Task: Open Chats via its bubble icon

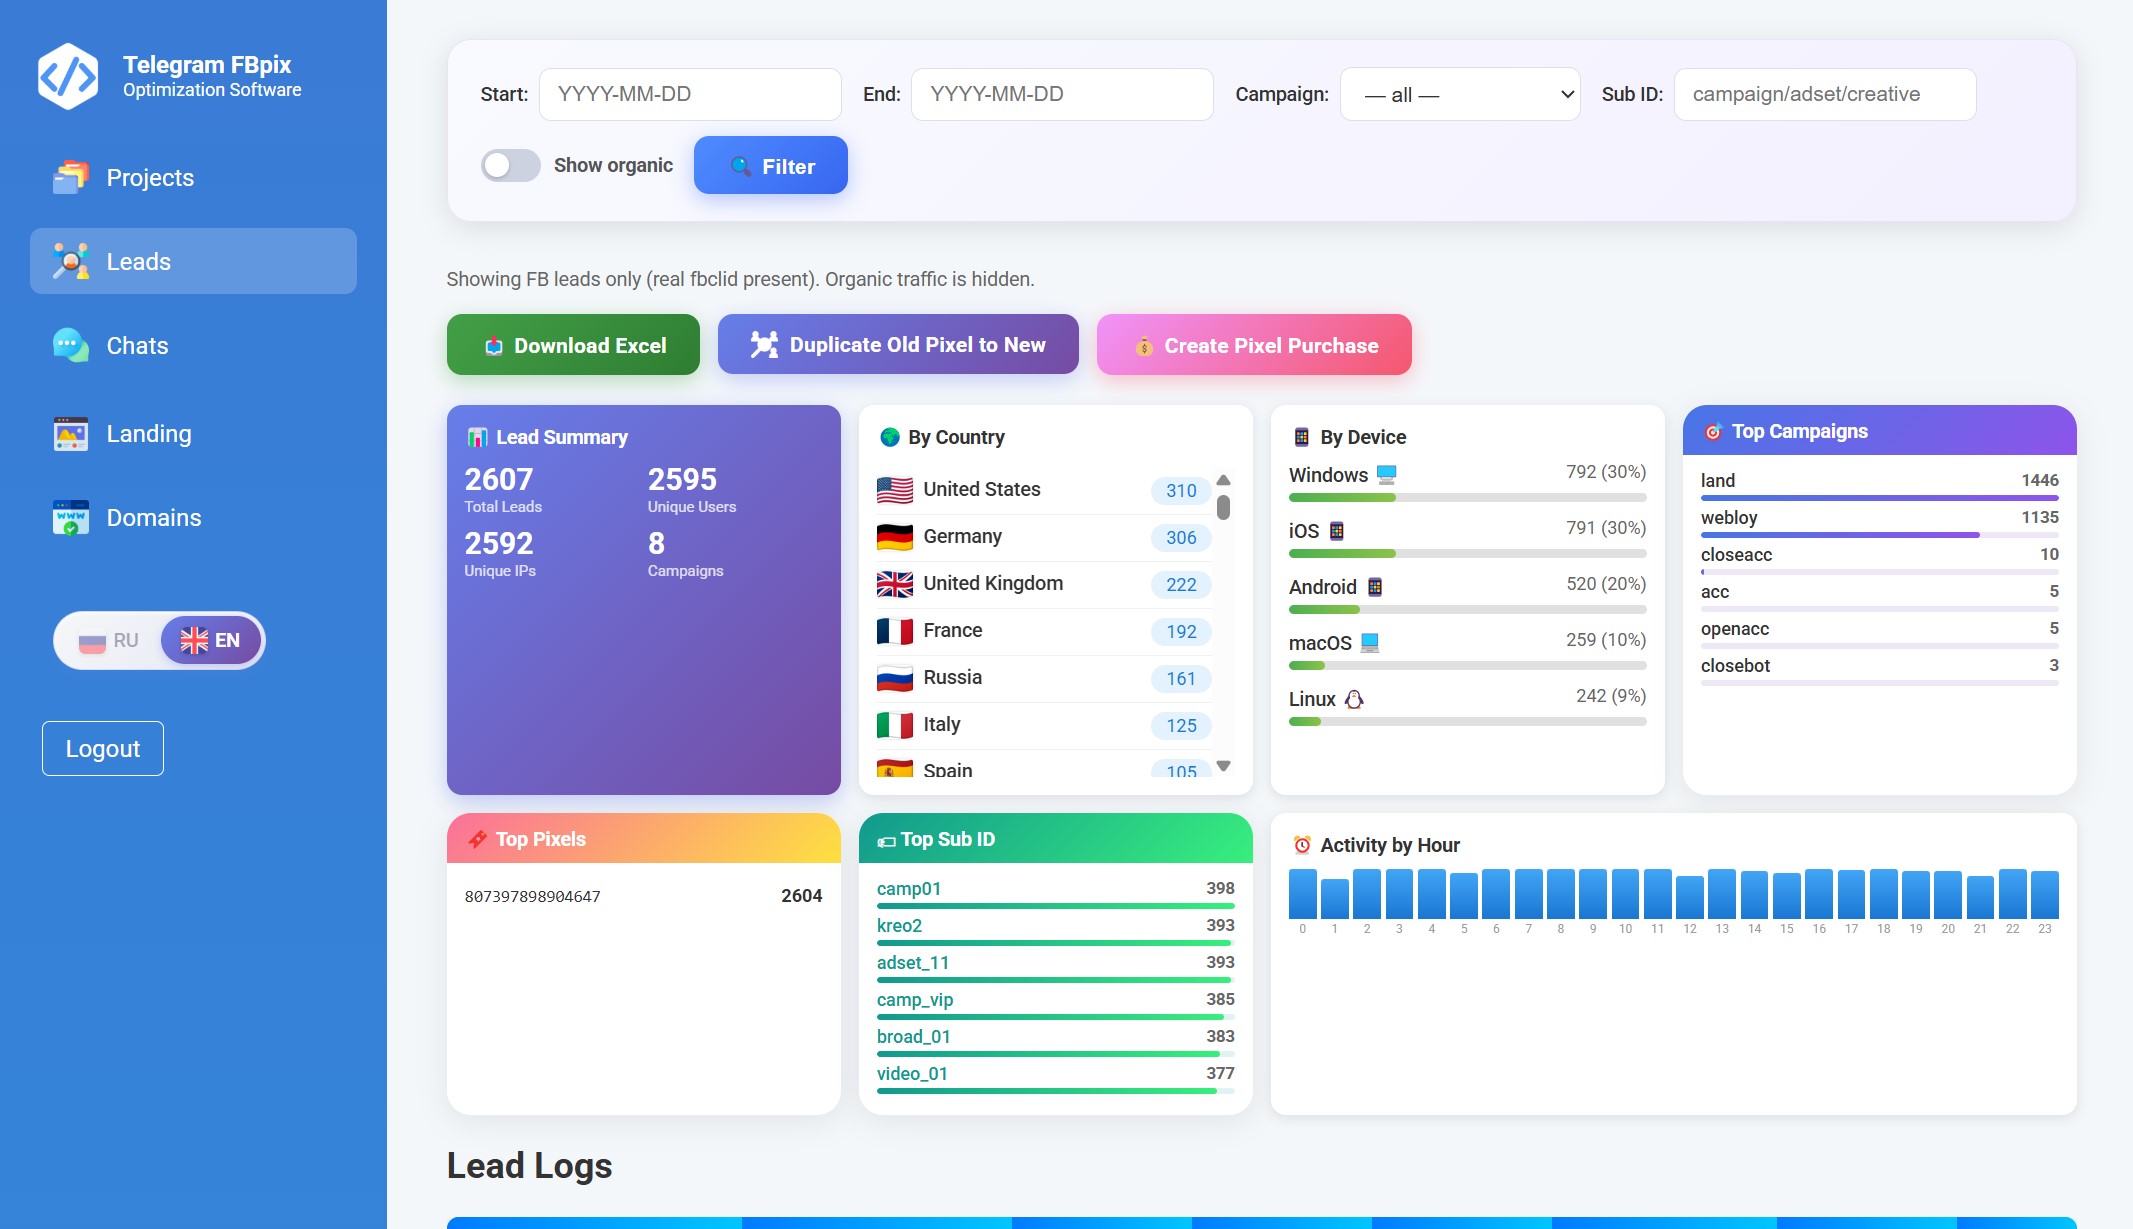Action: pyautogui.click(x=70, y=345)
